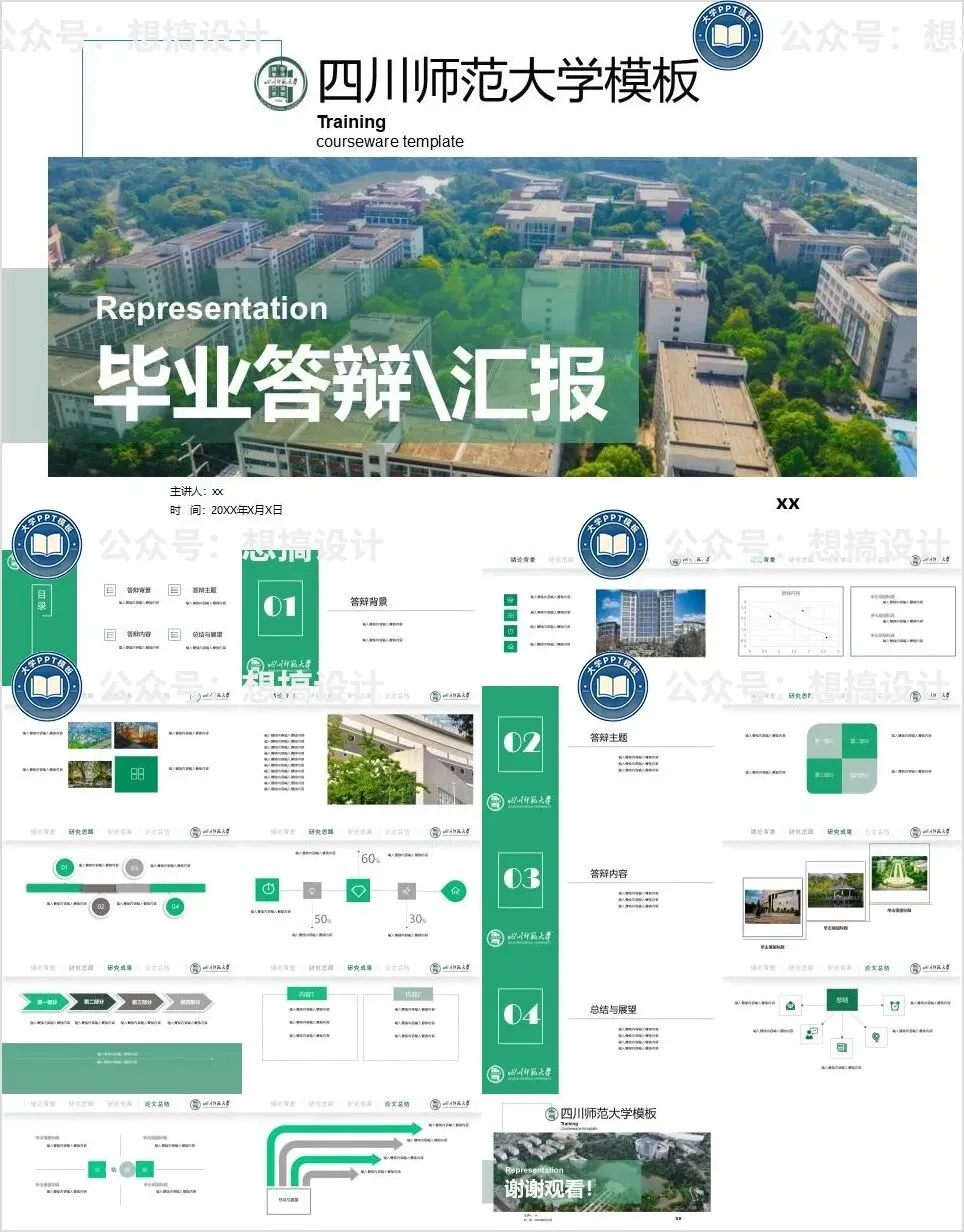Image resolution: width=964 pixels, height=1232 pixels.
Task: Click the 03 section number box
Action: (521, 879)
